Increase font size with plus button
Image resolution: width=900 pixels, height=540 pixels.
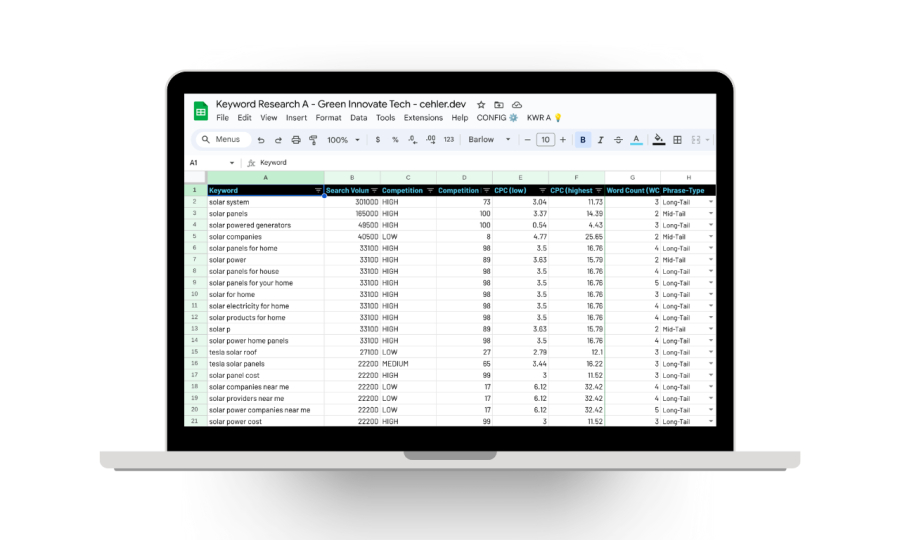563,140
